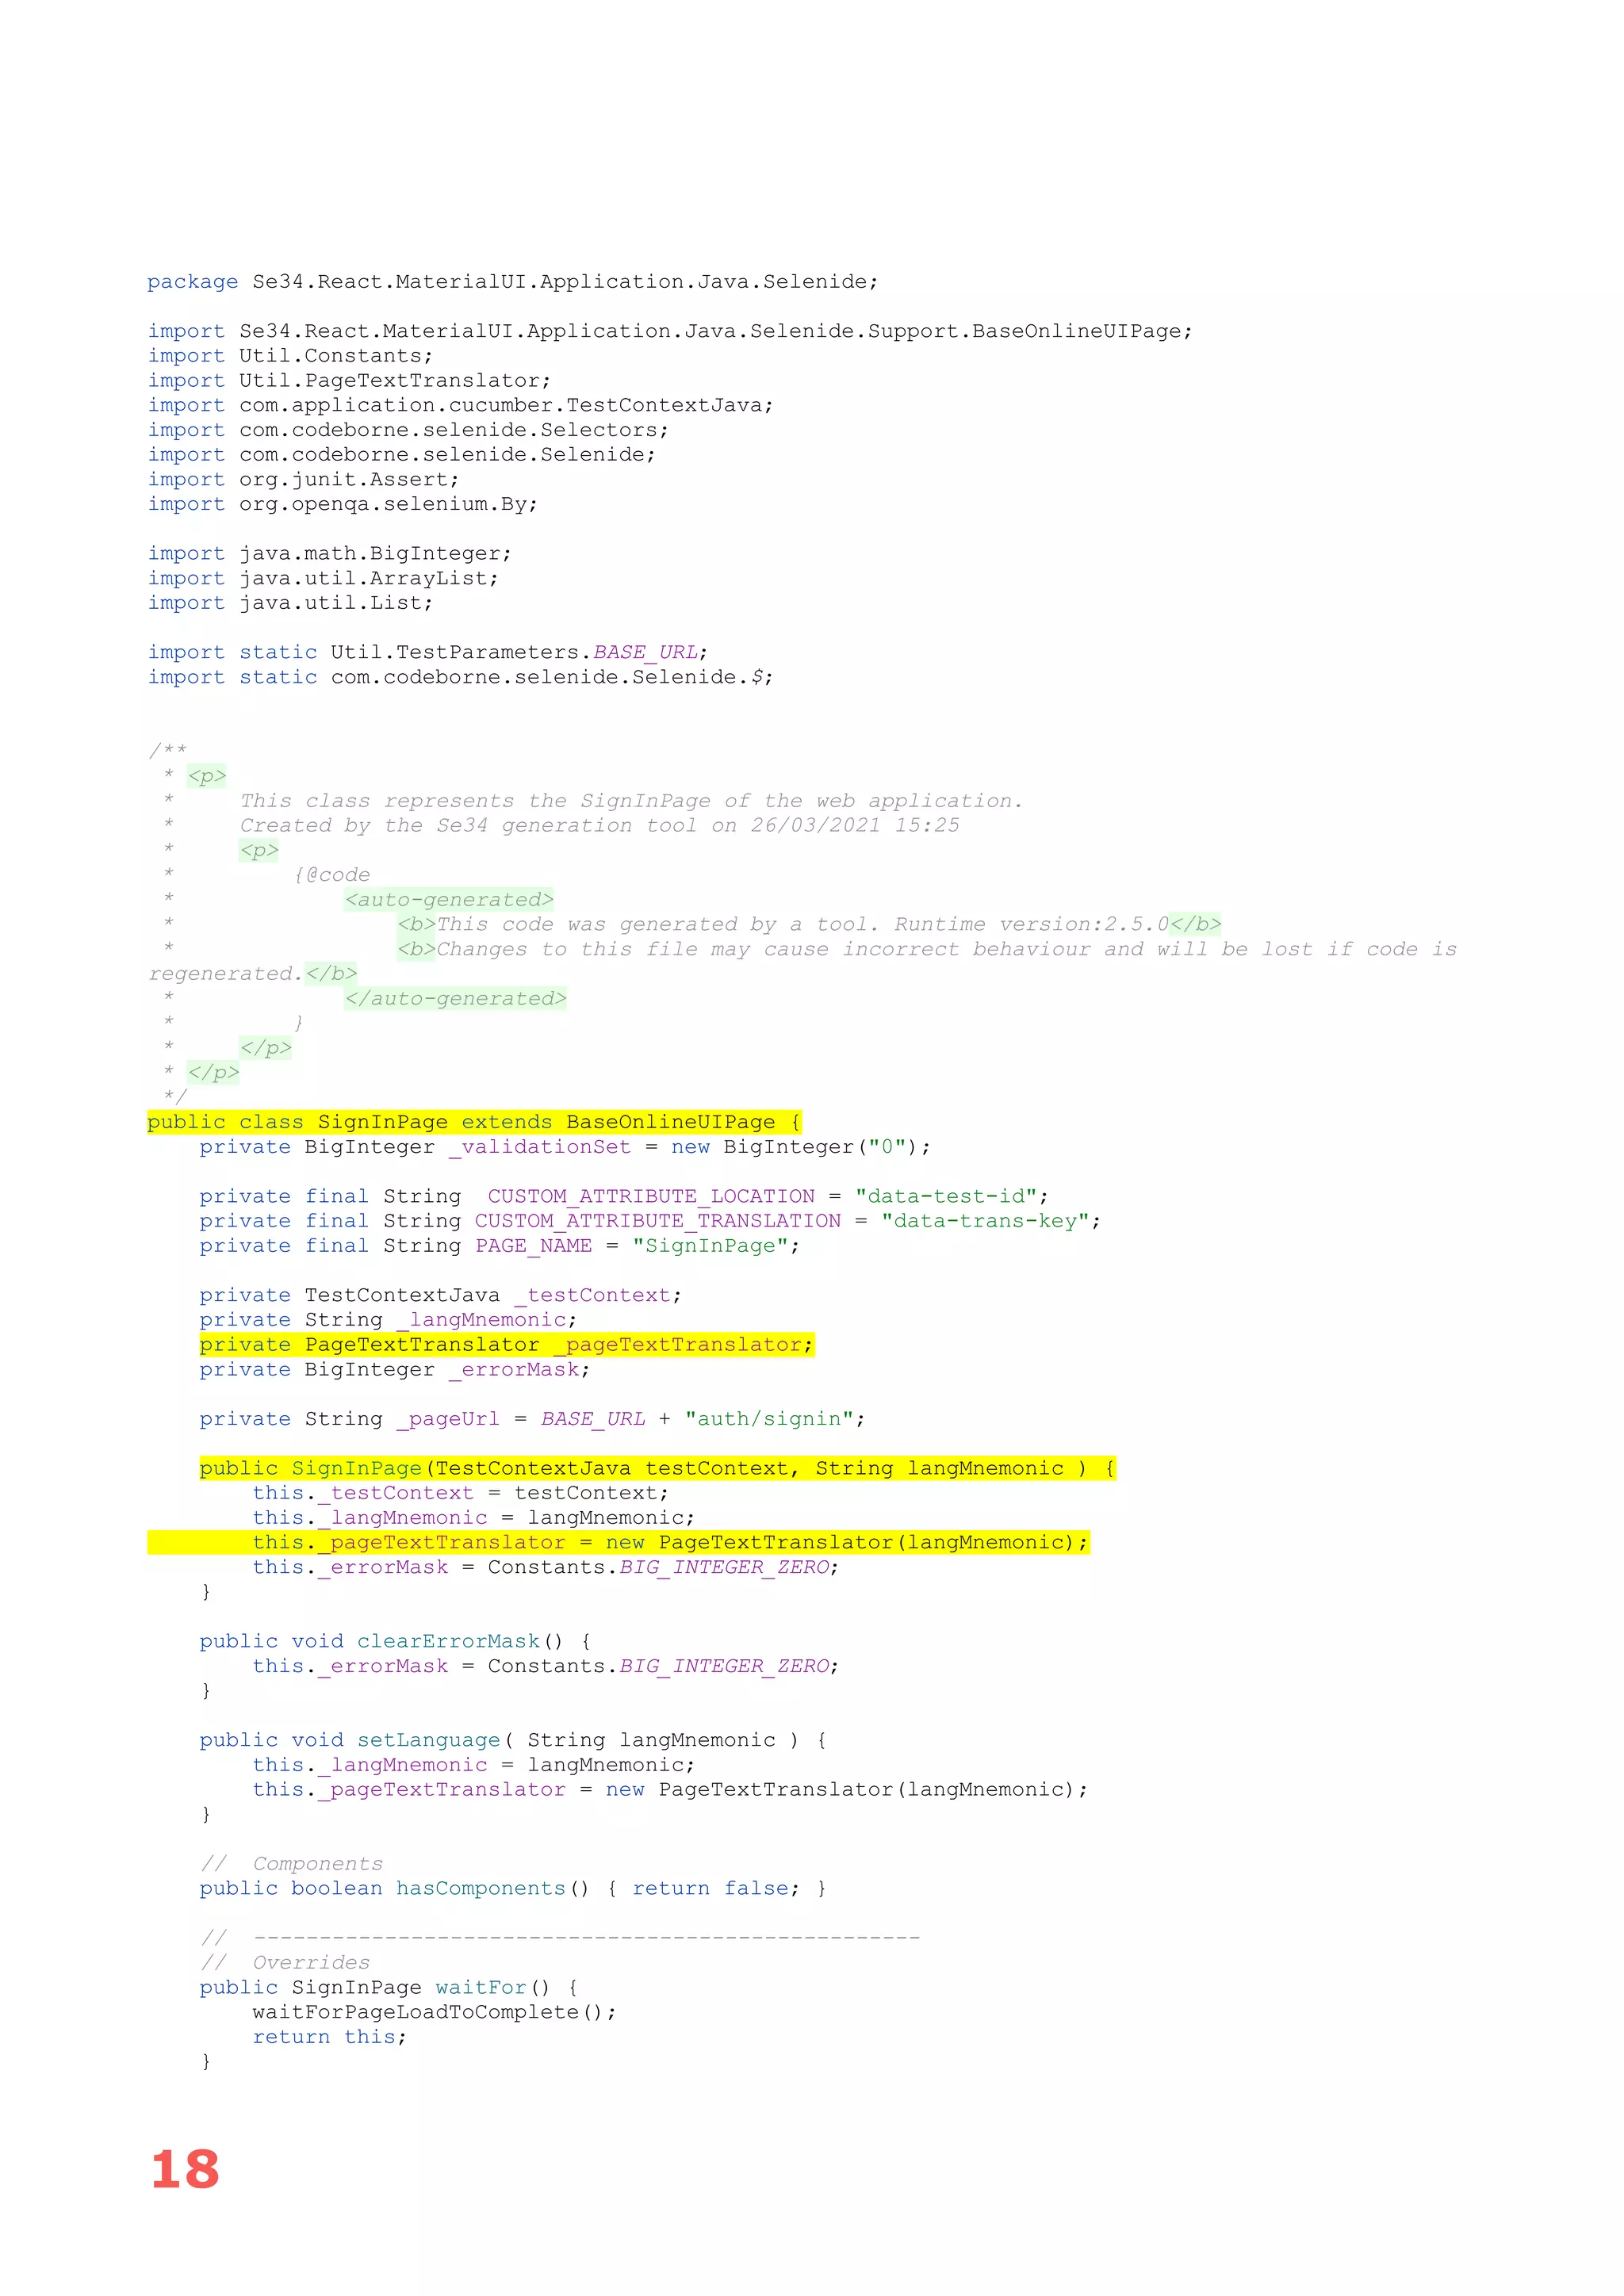Select the BaseOnlineUIPage import line

pos(670,331)
